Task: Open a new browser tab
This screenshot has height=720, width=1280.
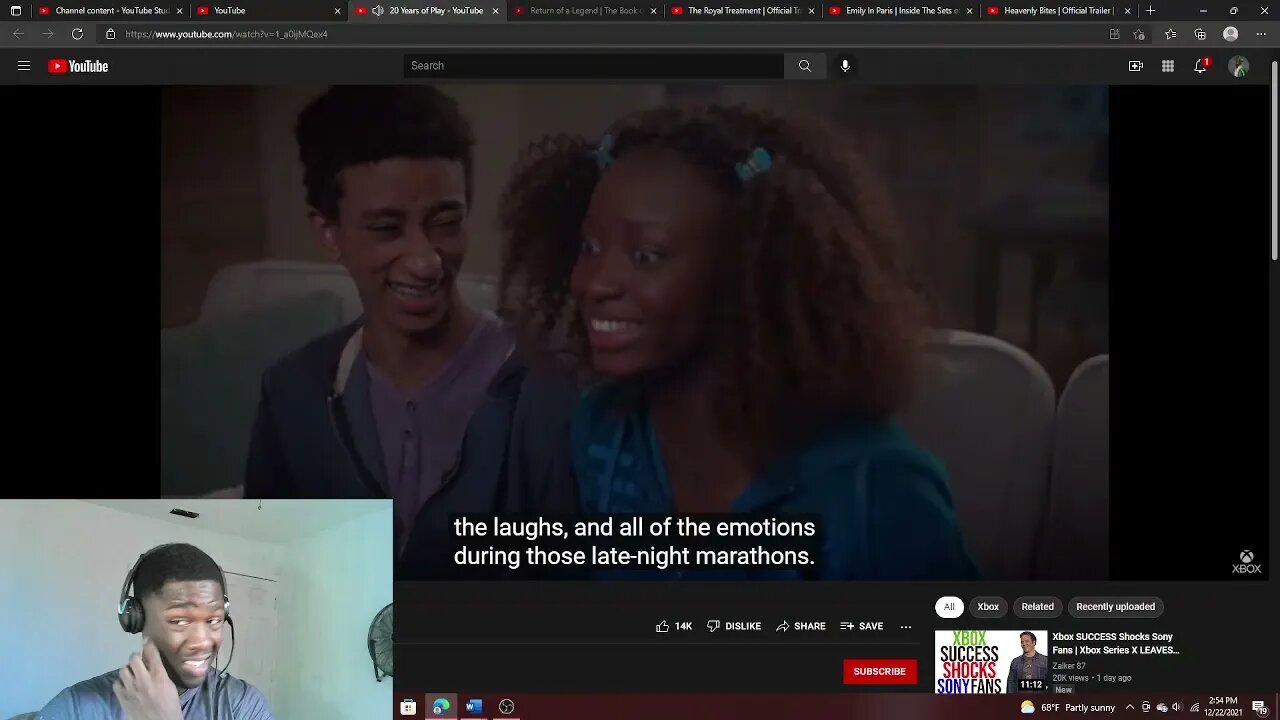Action: [1150, 11]
